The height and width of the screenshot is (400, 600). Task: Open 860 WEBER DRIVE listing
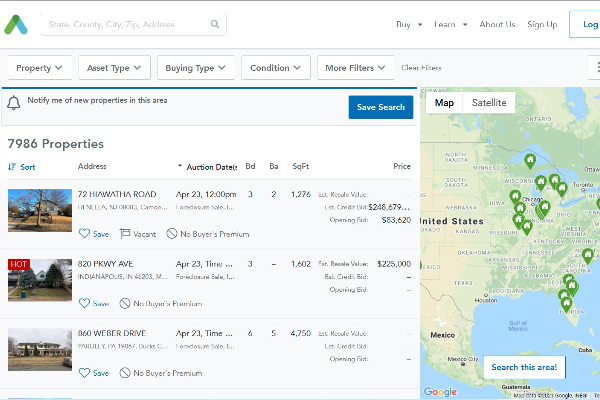click(112, 333)
